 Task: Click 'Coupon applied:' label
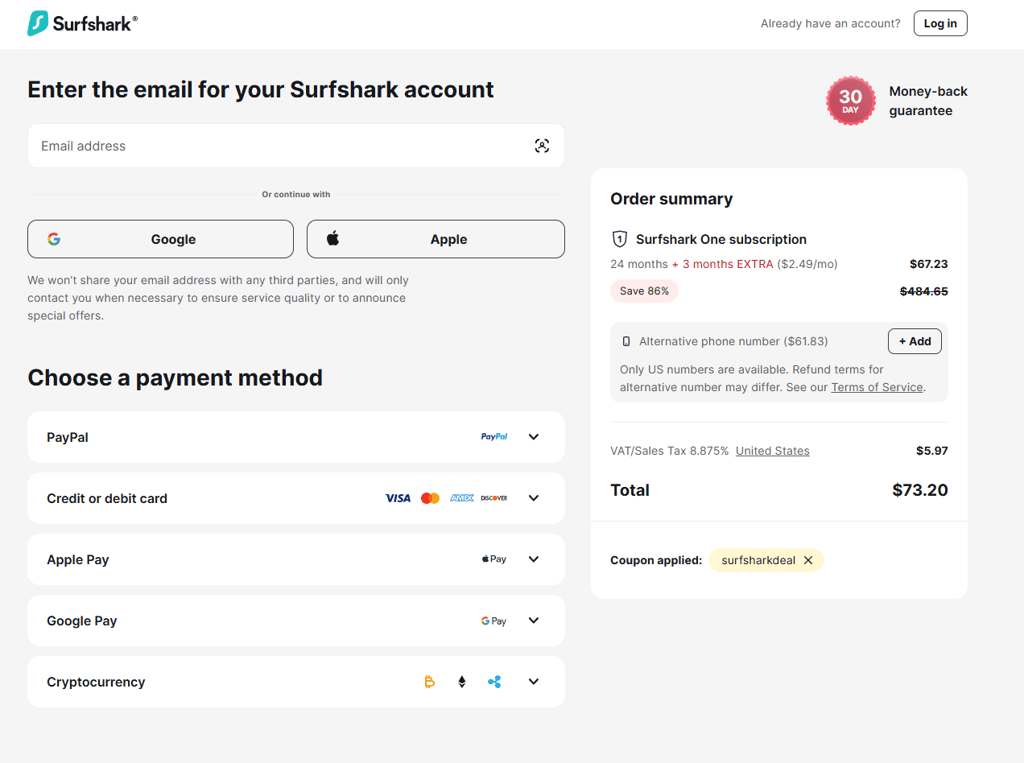click(656, 560)
